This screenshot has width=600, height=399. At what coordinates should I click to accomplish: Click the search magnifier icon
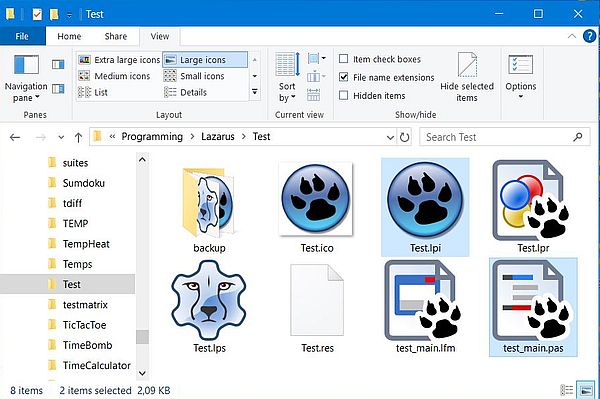click(578, 137)
